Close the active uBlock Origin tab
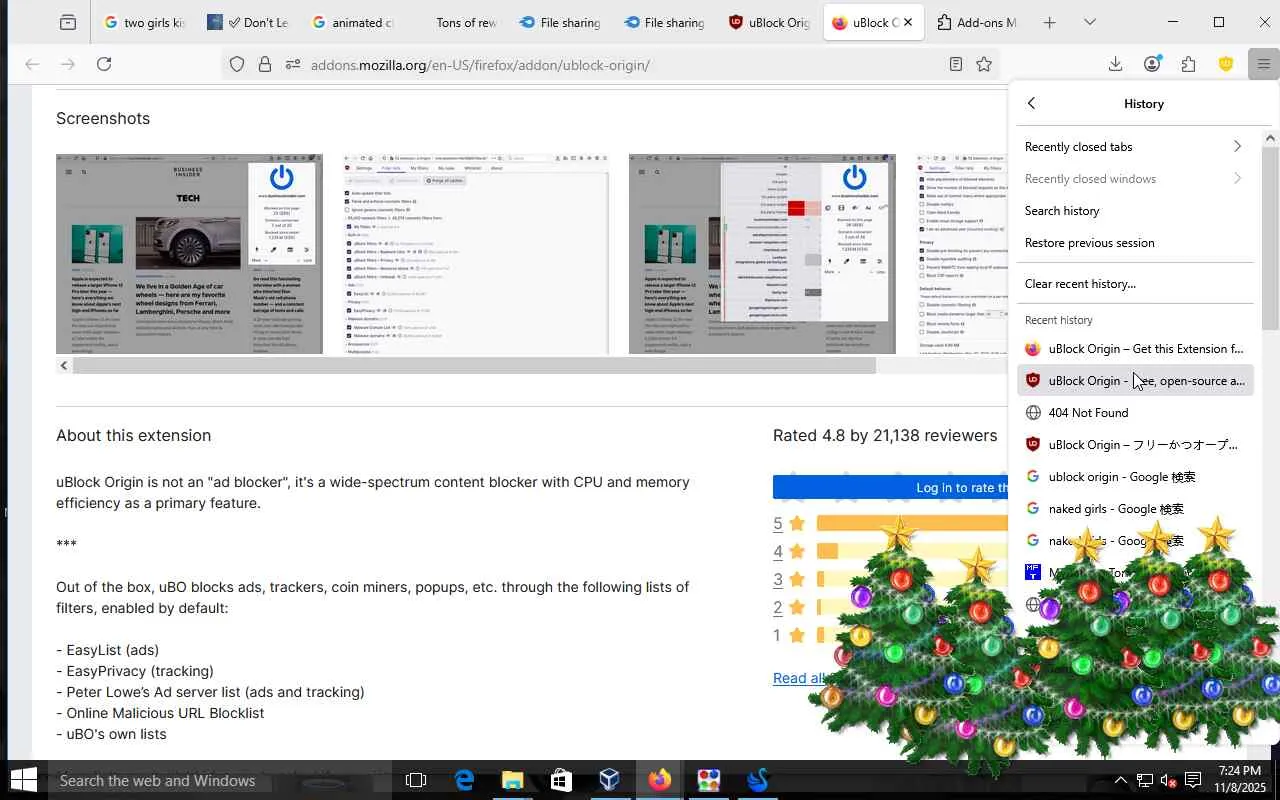This screenshot has height=800, width=1280. pyautogui.click(x=908, y=22)
